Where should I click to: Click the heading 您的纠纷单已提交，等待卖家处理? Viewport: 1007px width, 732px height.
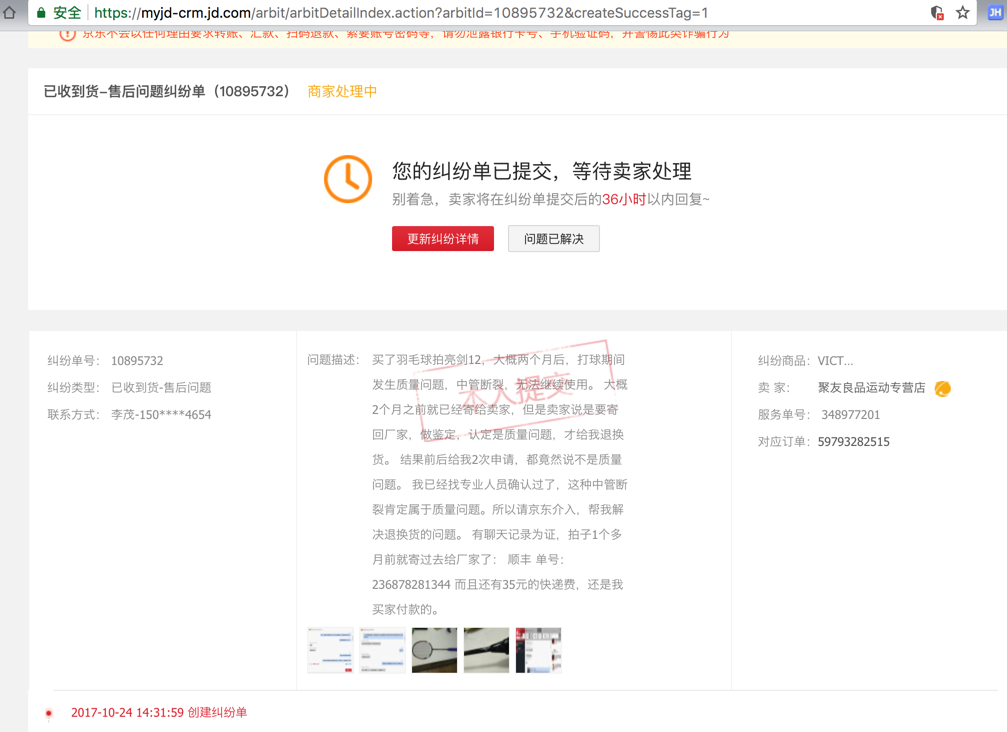coord(542,171)
